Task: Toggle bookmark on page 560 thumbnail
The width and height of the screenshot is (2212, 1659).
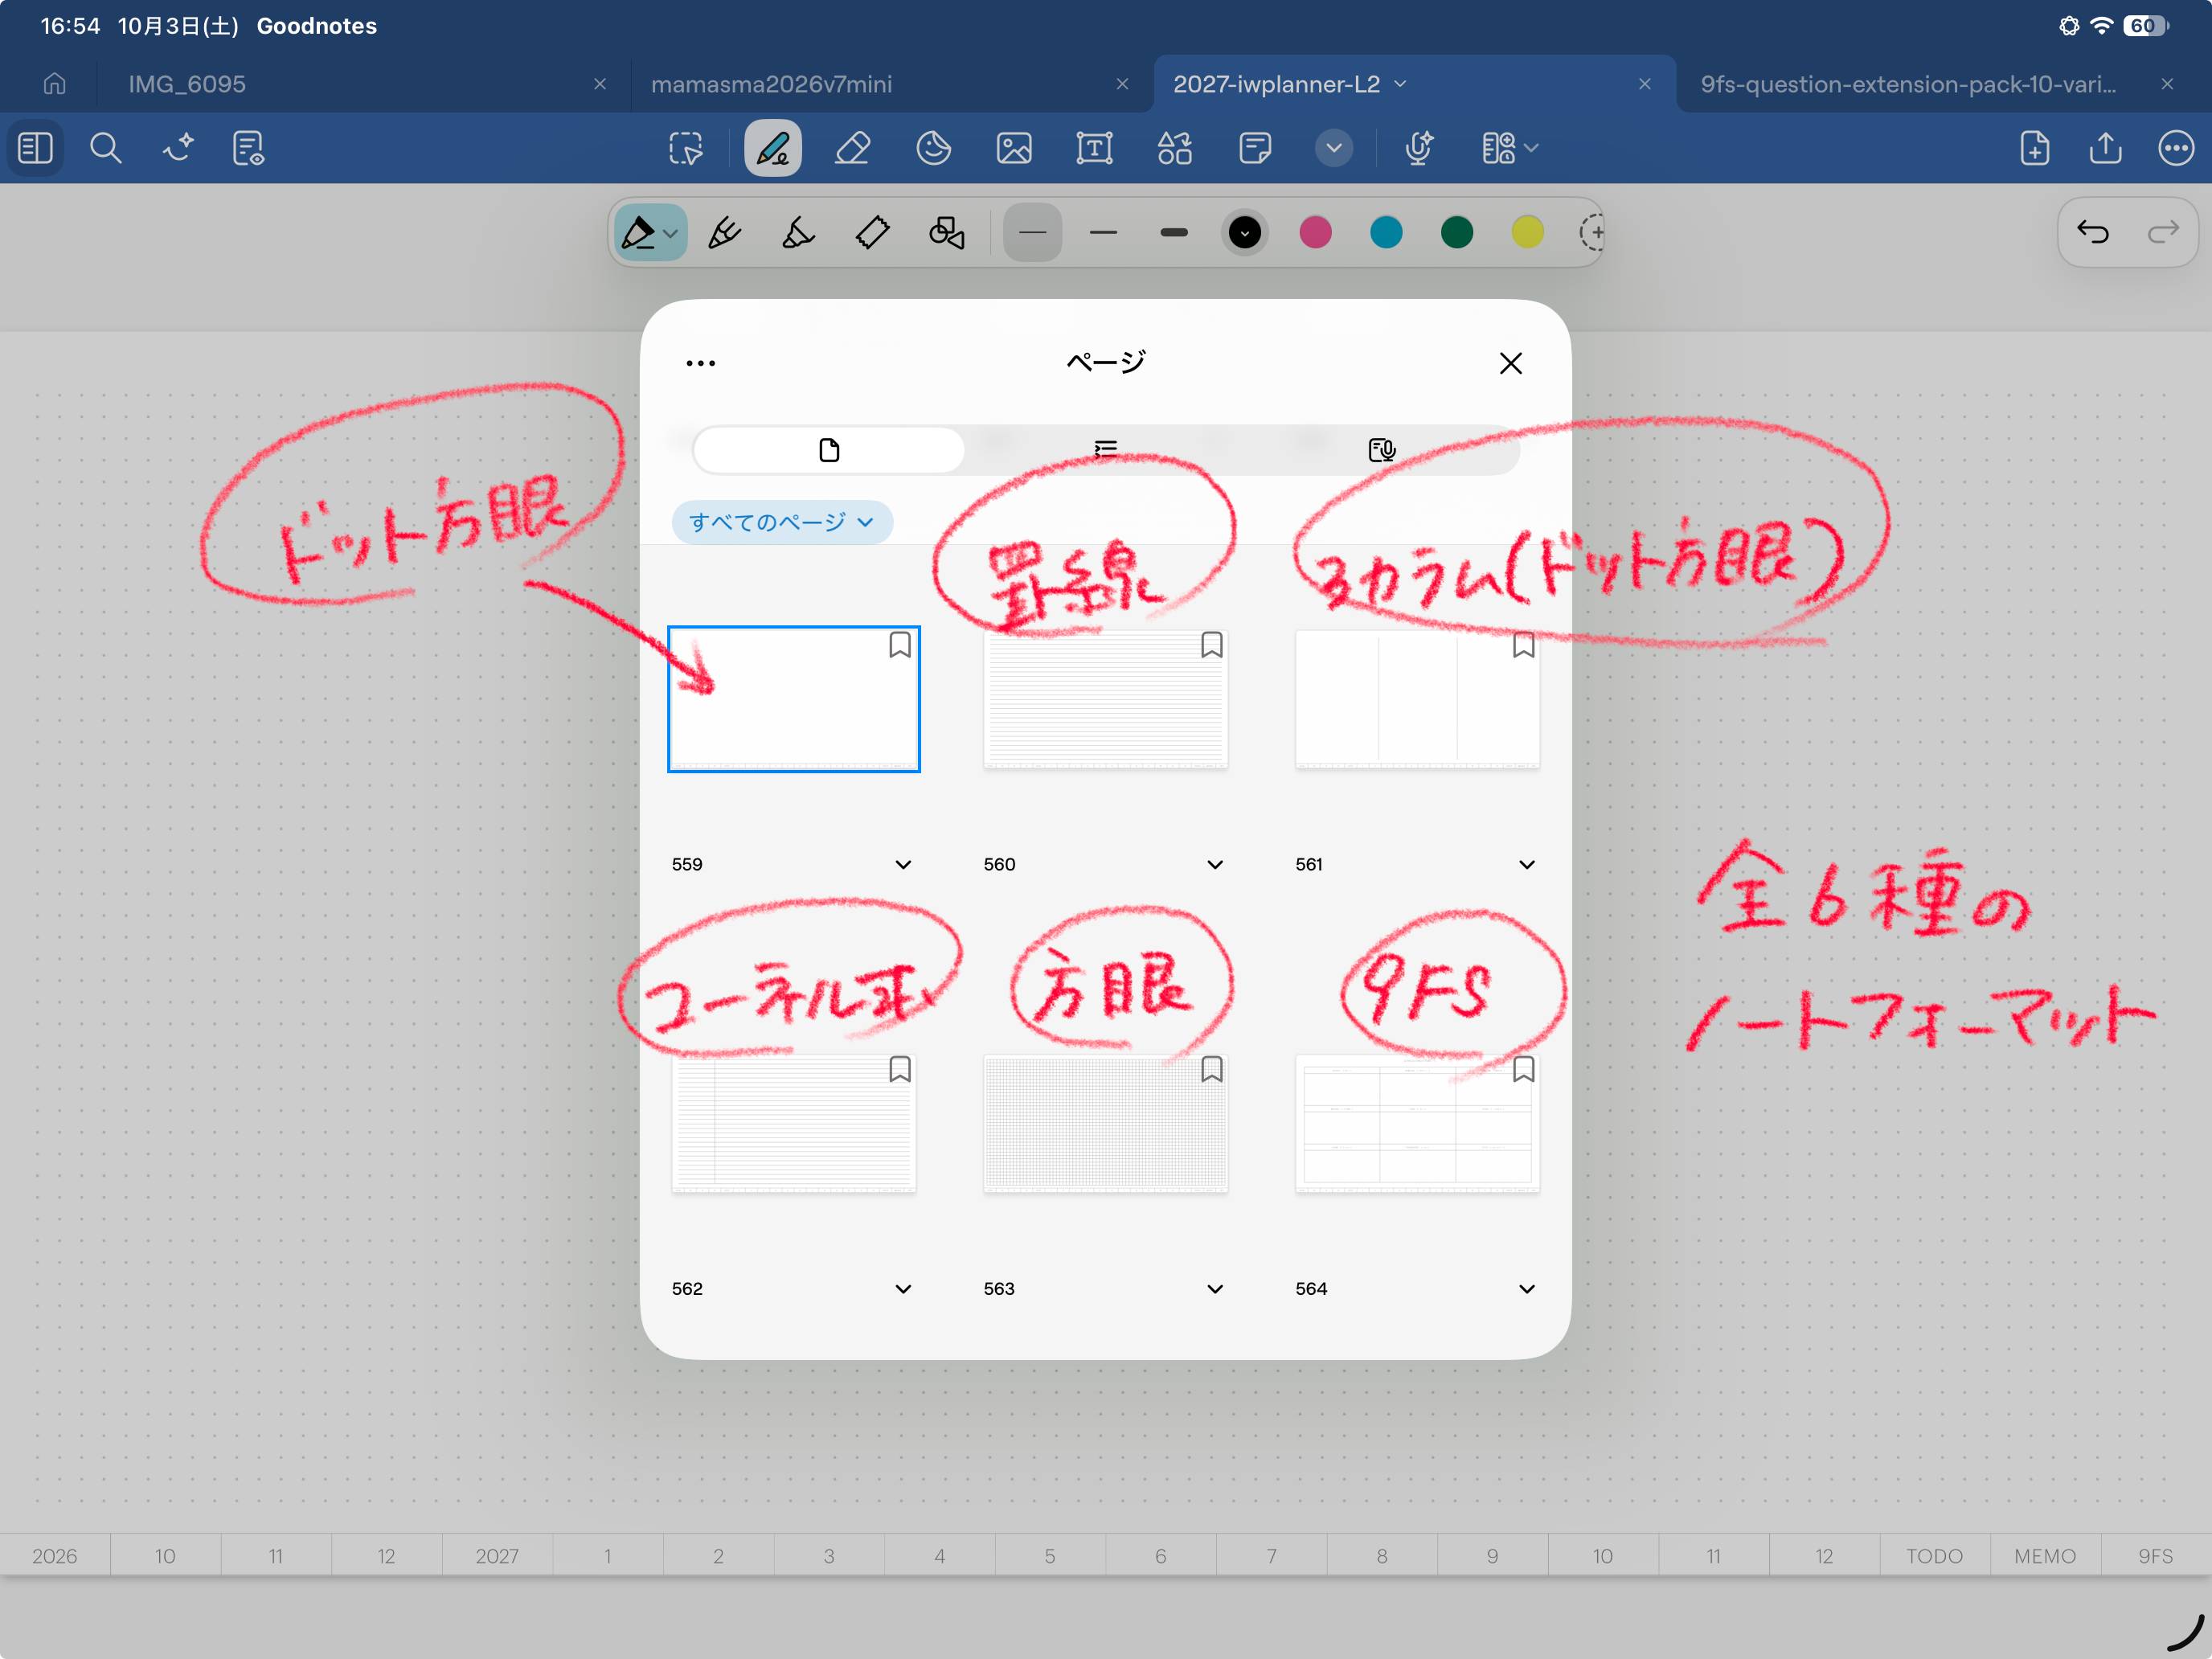Action: [x=1212, y=645]
